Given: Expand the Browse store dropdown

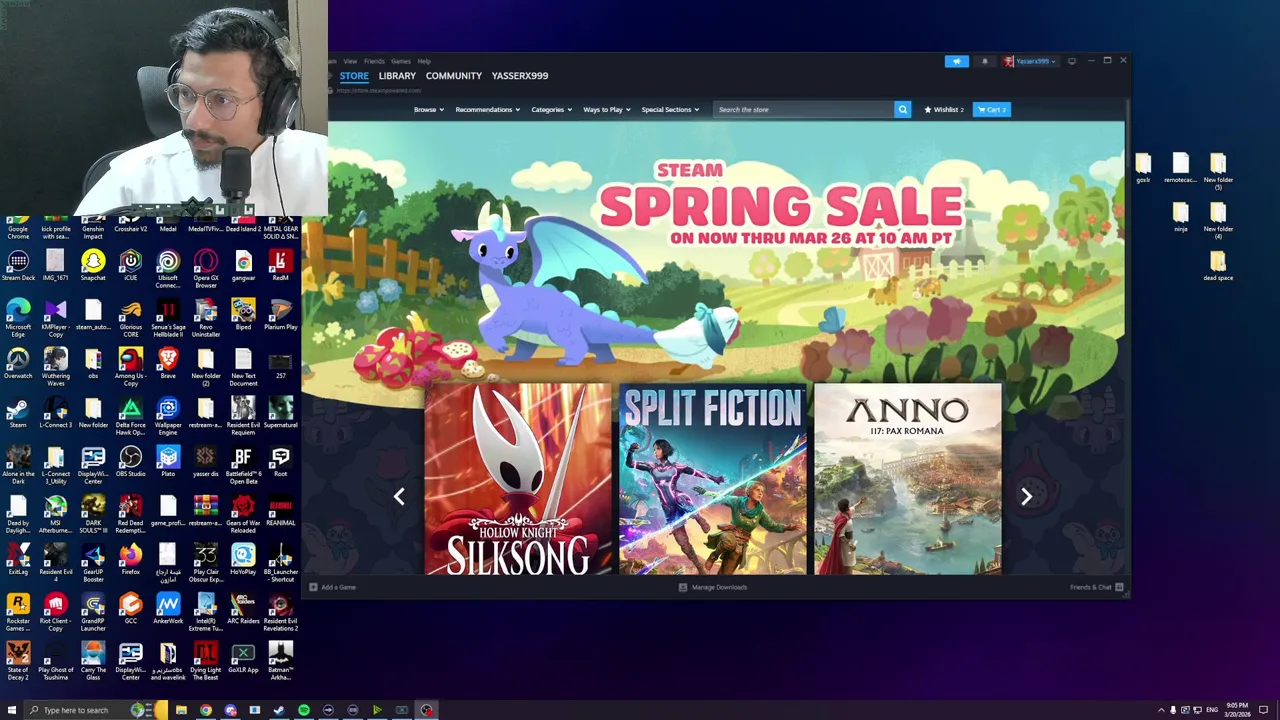Looking at the screenshot, I should point(428,109).
